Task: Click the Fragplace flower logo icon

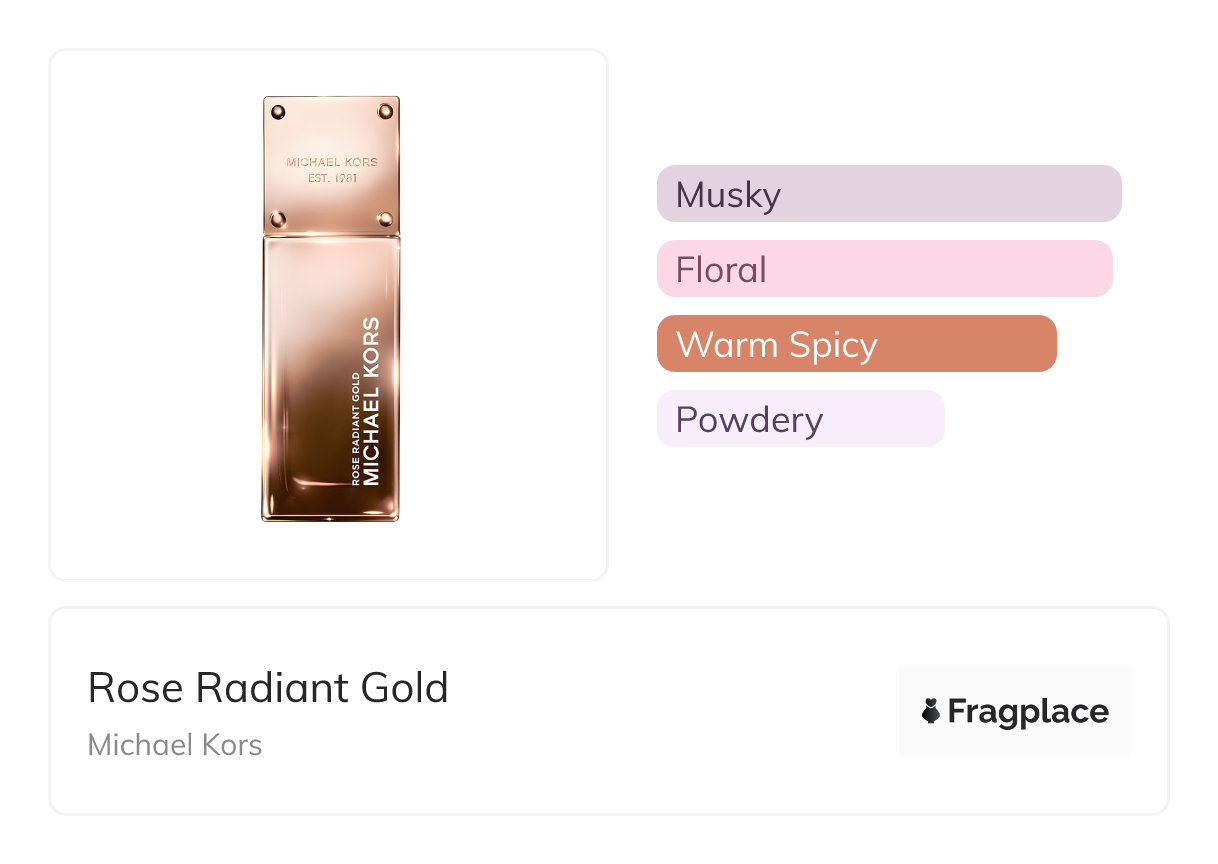Action: (931, 712)
